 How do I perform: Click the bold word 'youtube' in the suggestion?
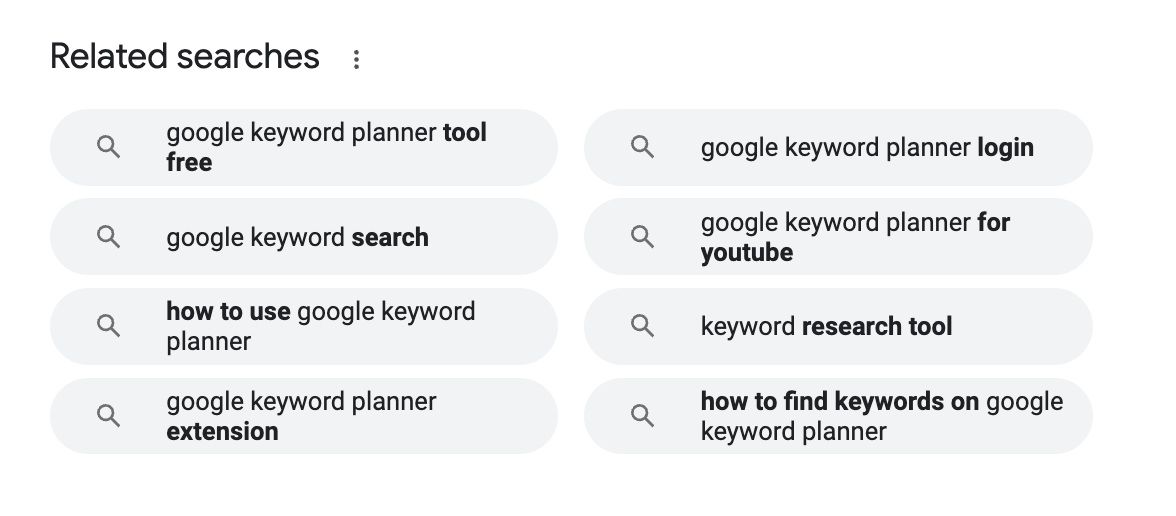point(746,253)
